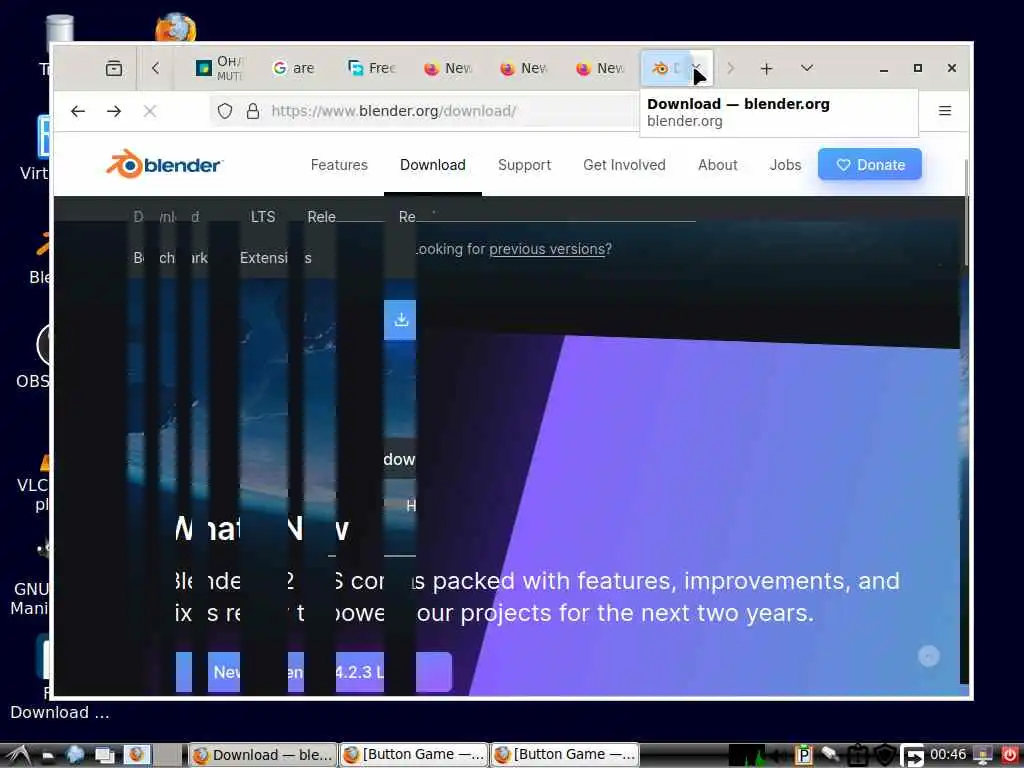Click the Firefox desktop icon
Image resolution: width=1024 pixels, height=768 pixels.
point(176,27)
